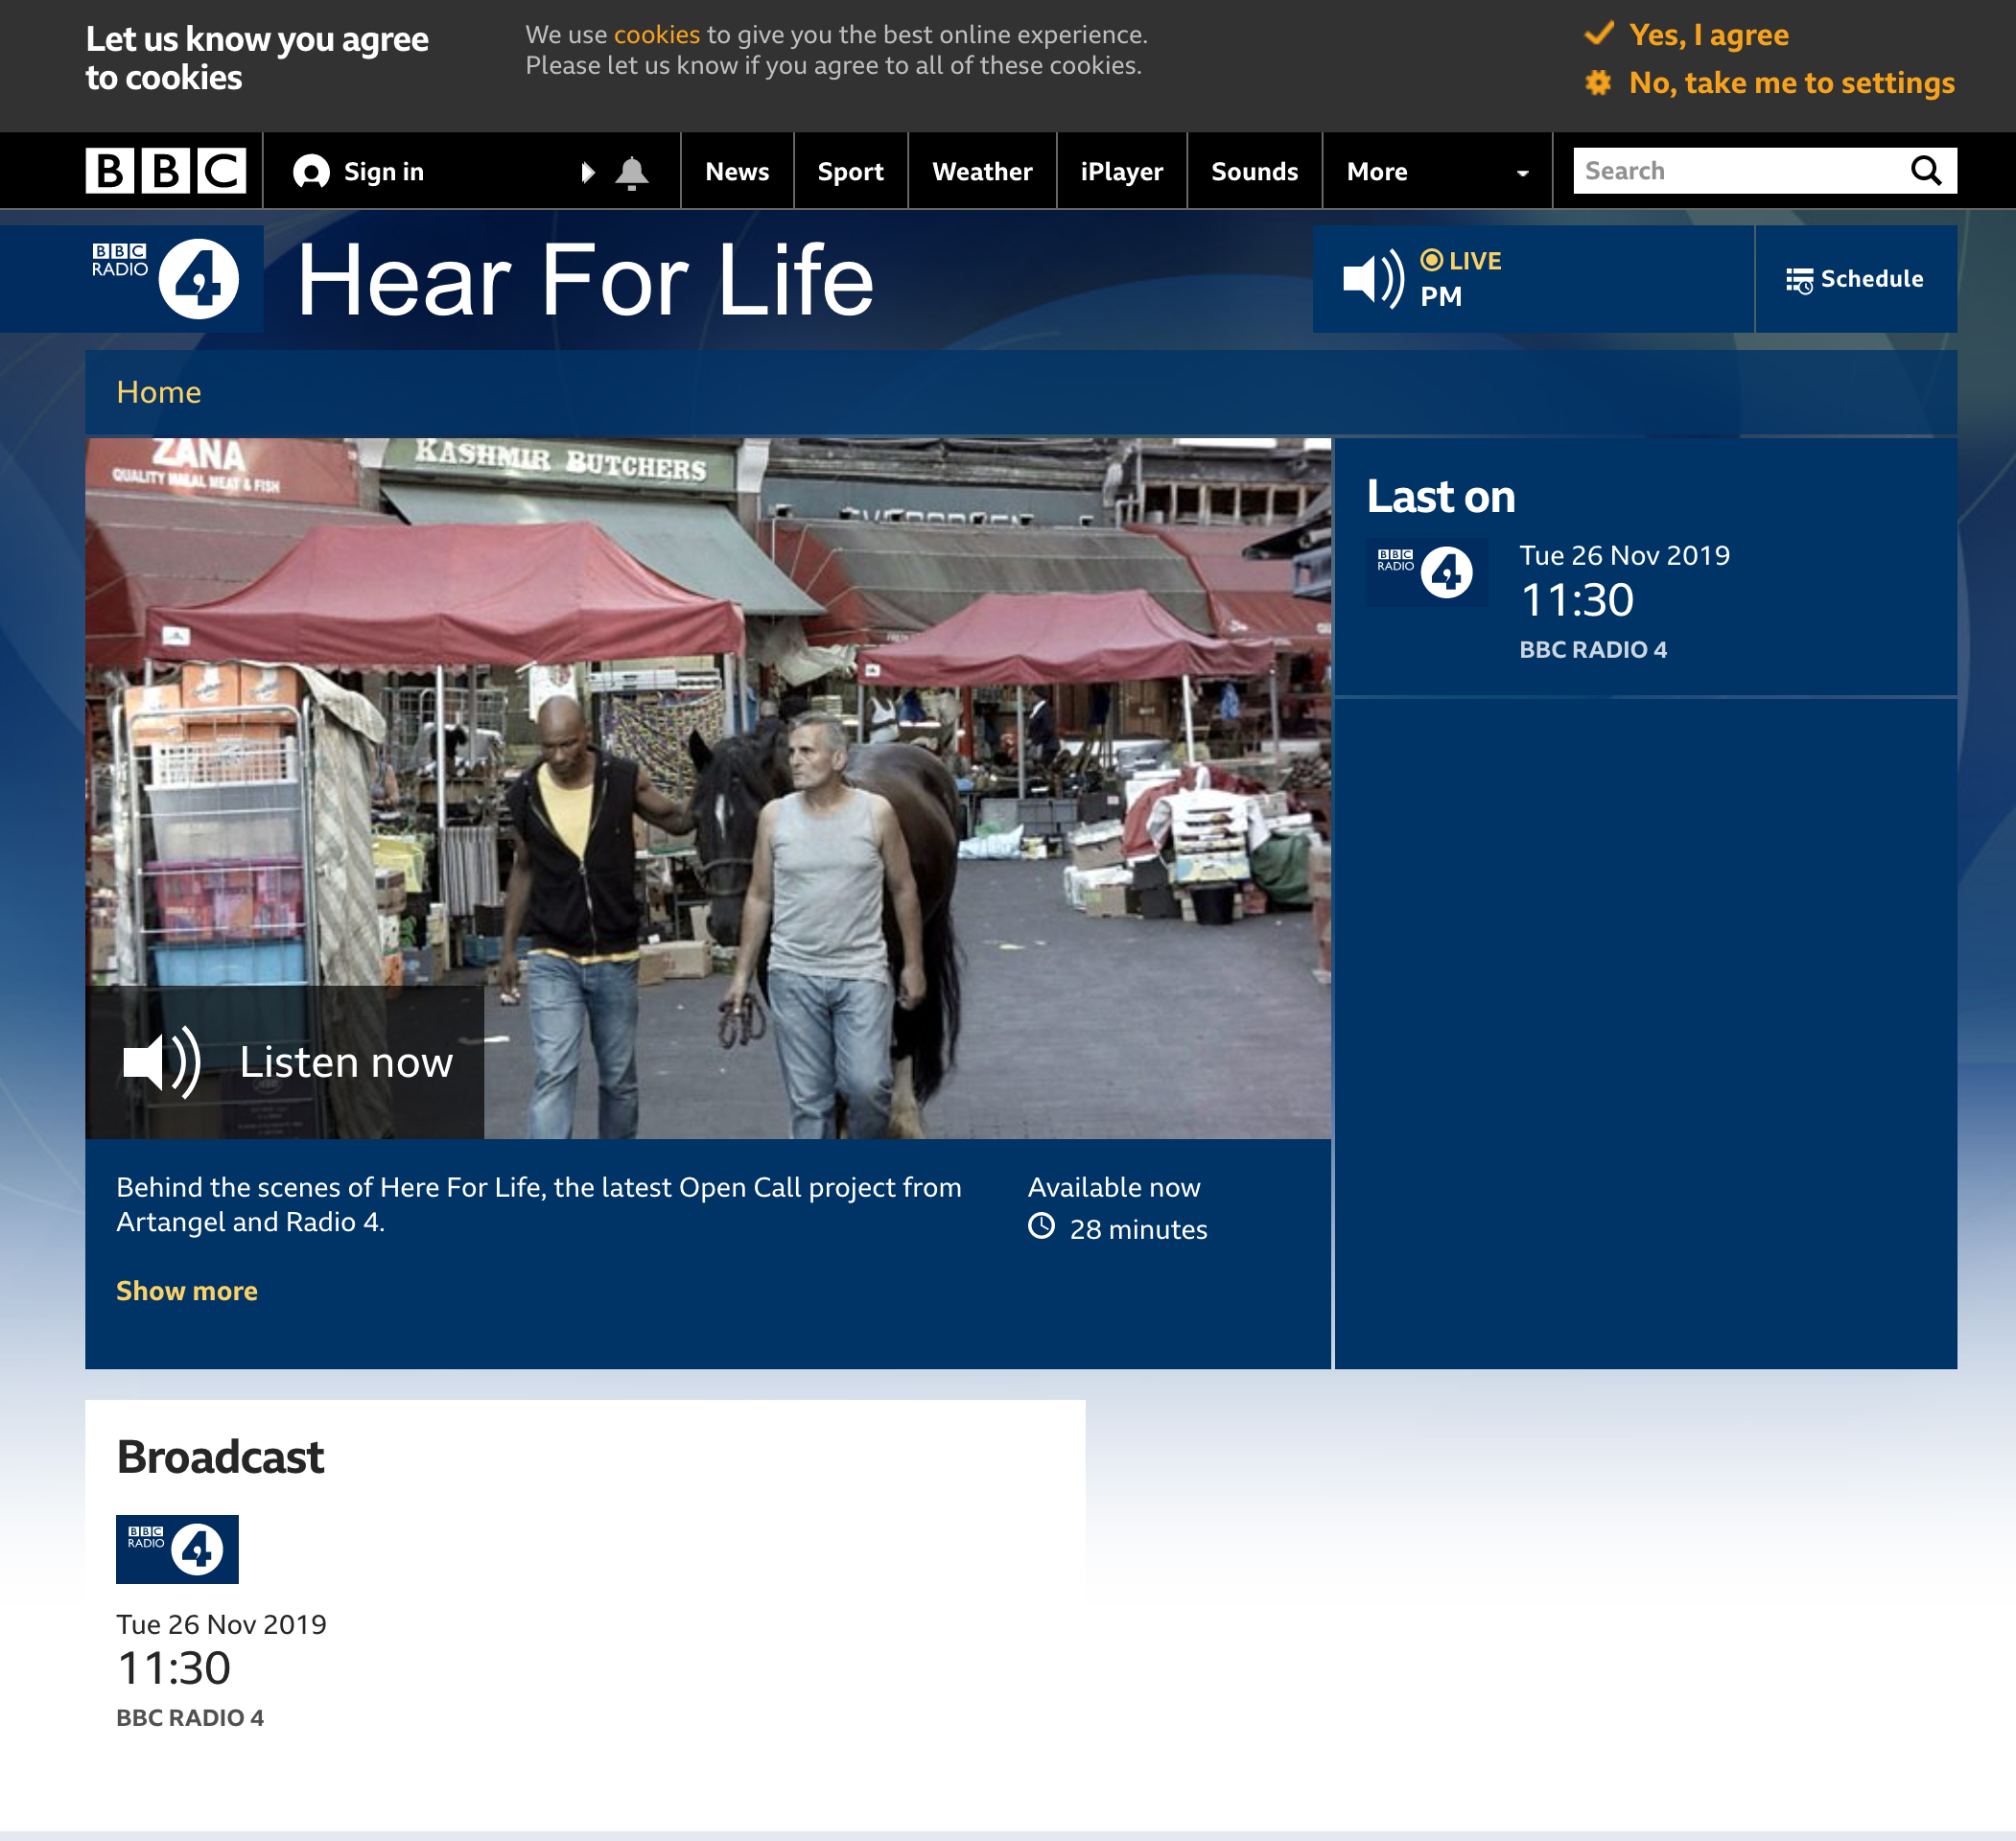Open the iPlayer menu item
The height and width of the screenshot is (1841, 2016).
1121,172
